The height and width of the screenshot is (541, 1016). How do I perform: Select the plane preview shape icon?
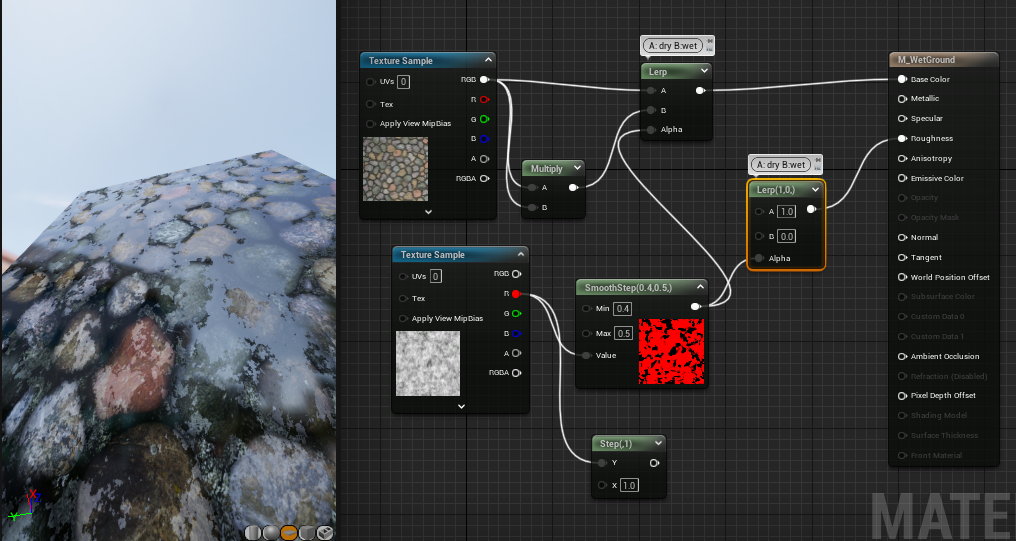coord(288,533)
